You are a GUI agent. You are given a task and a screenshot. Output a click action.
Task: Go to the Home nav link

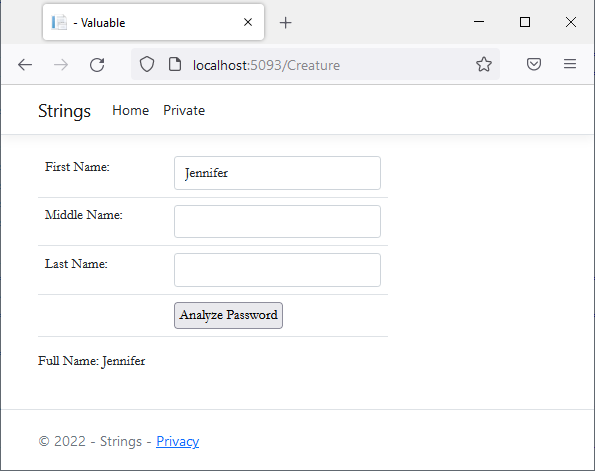131,110
